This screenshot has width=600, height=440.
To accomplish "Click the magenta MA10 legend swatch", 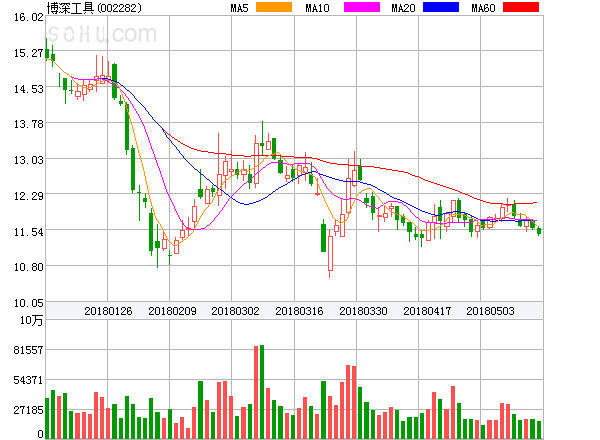I will 362,7.
